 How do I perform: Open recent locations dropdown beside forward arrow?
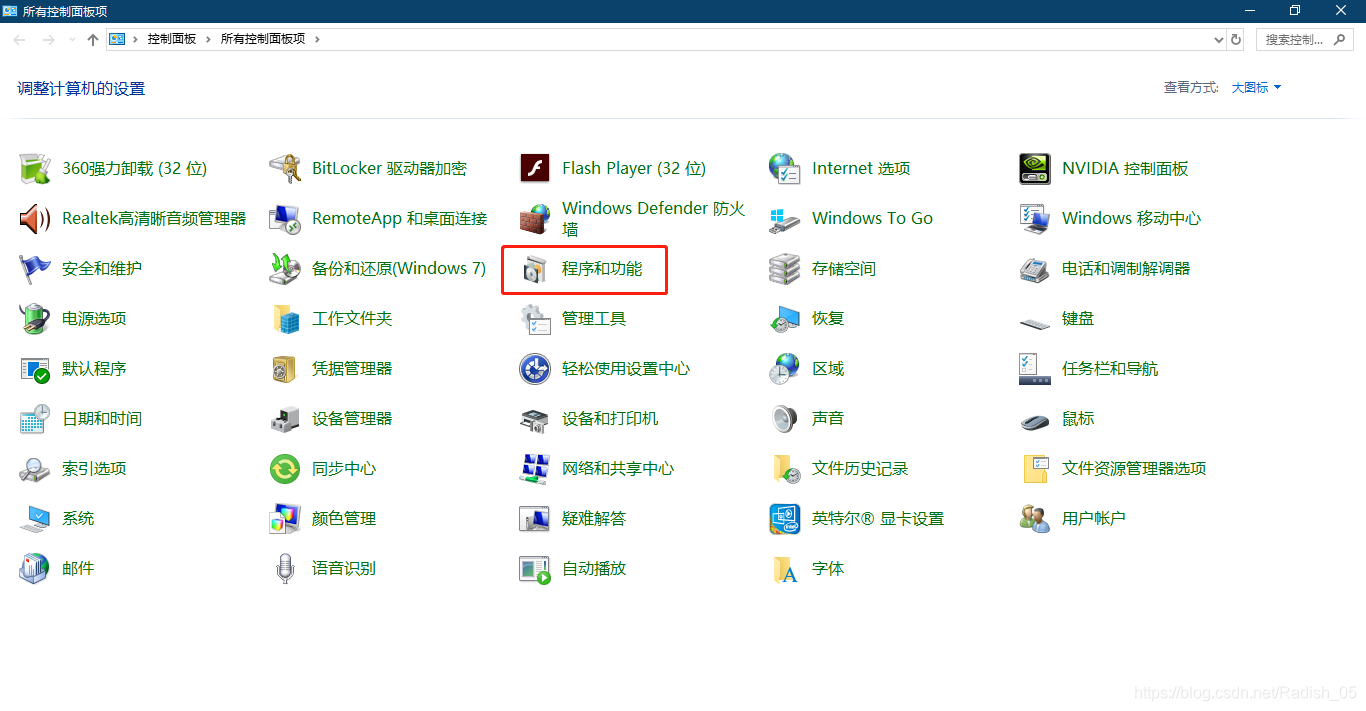coord(72,40)
